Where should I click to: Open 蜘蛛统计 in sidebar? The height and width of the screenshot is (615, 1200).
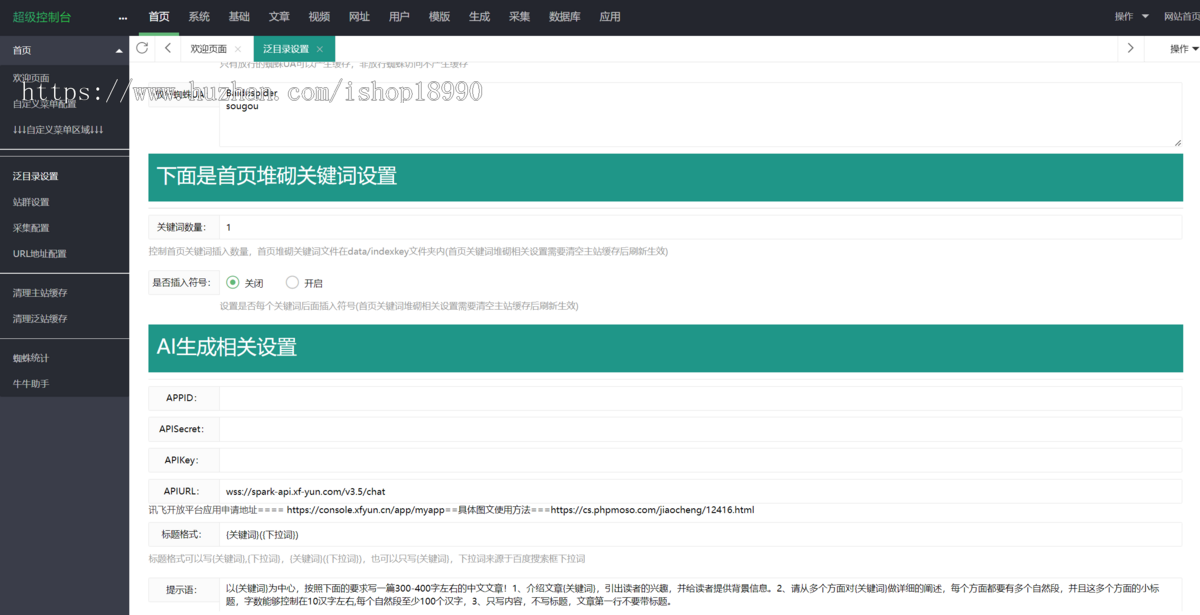[x=31, y=358]
